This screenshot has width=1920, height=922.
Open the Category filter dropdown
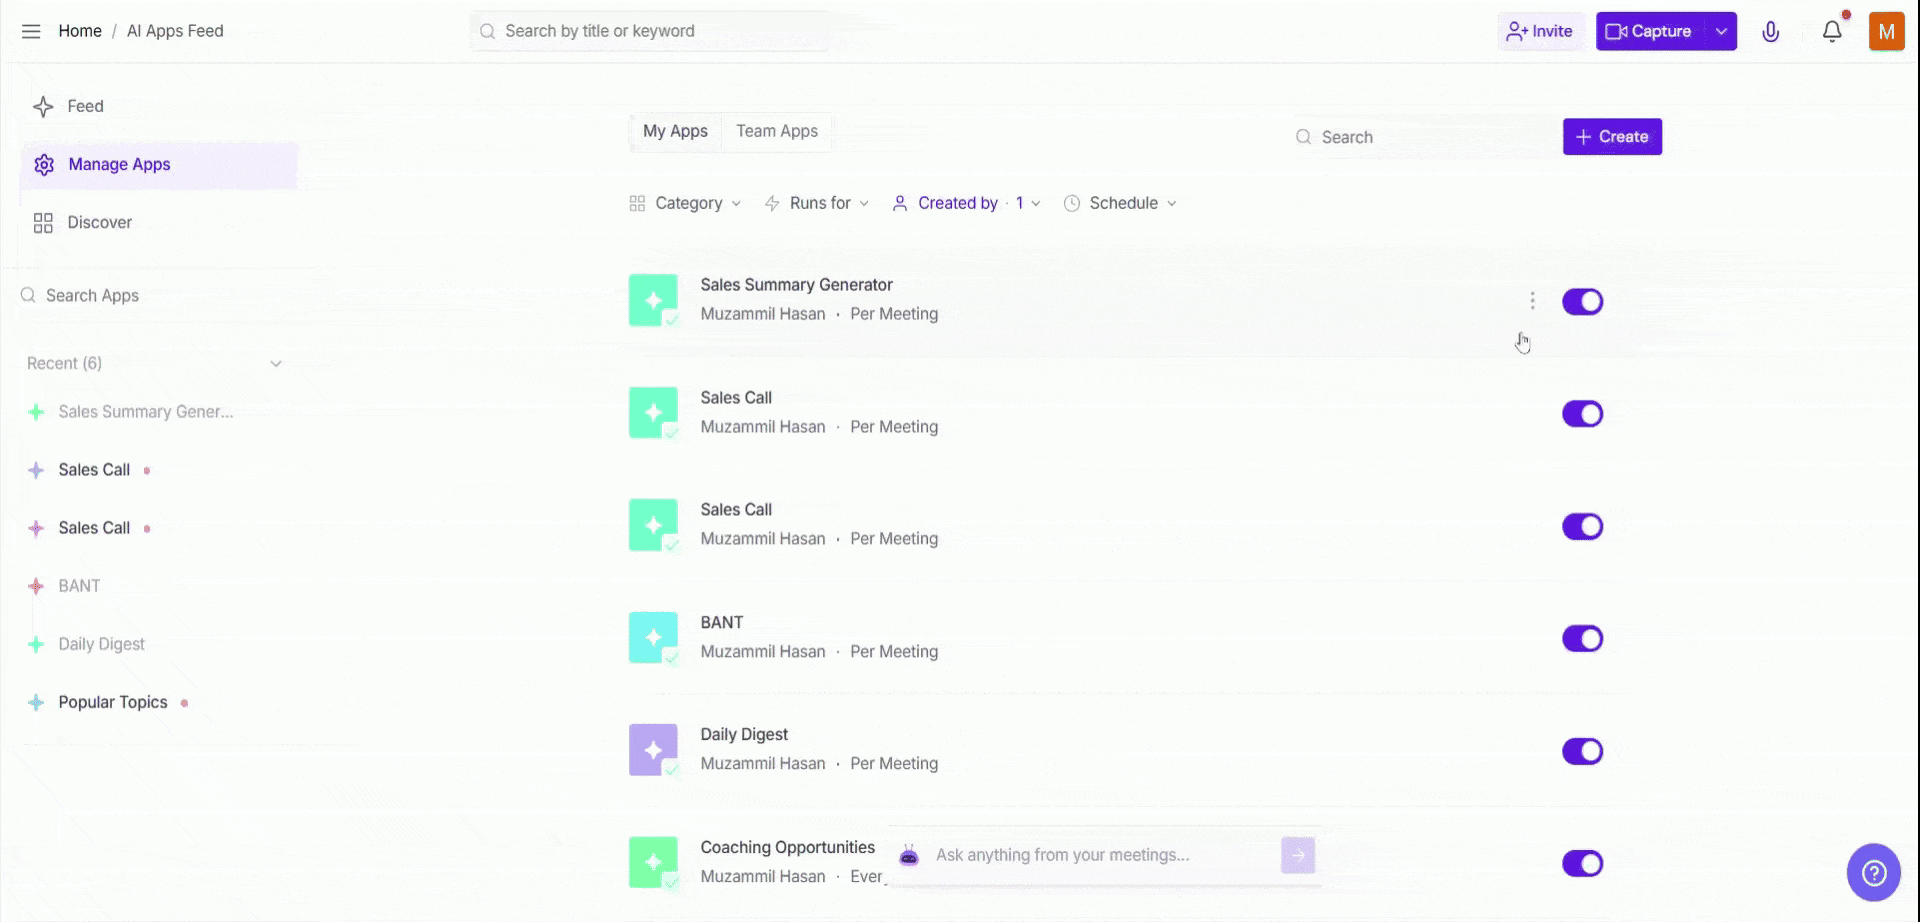[687, 203]
